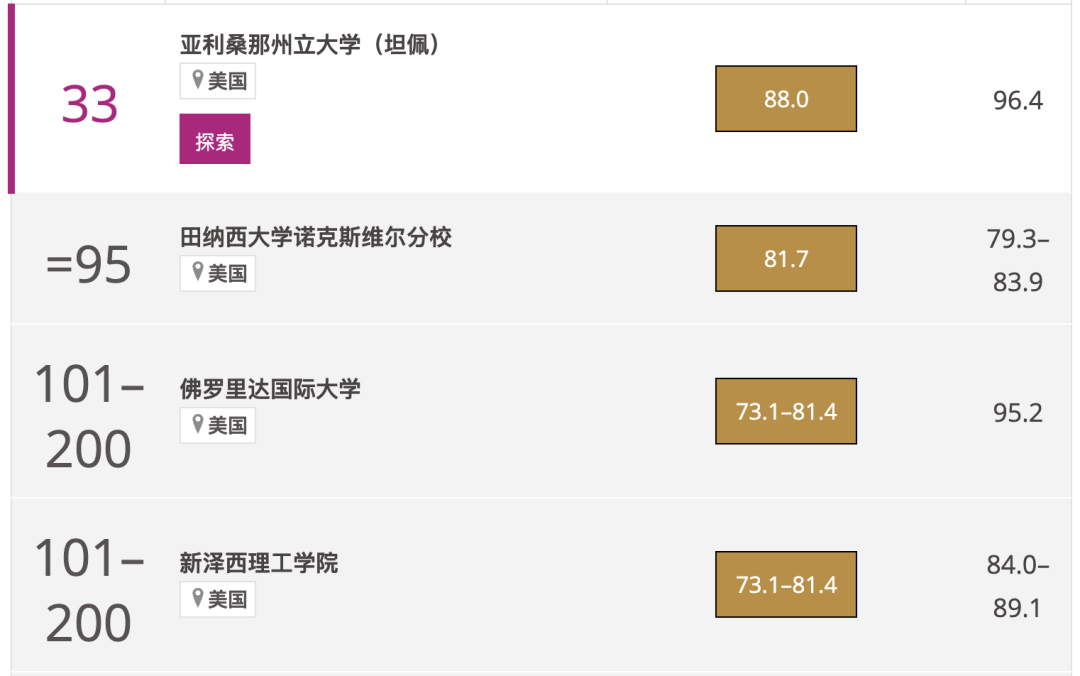This screenshot has height=676, width=1080.
Task: Open 亚利桑那州立大学（坦佩） university link
Action: coord(310,45)
